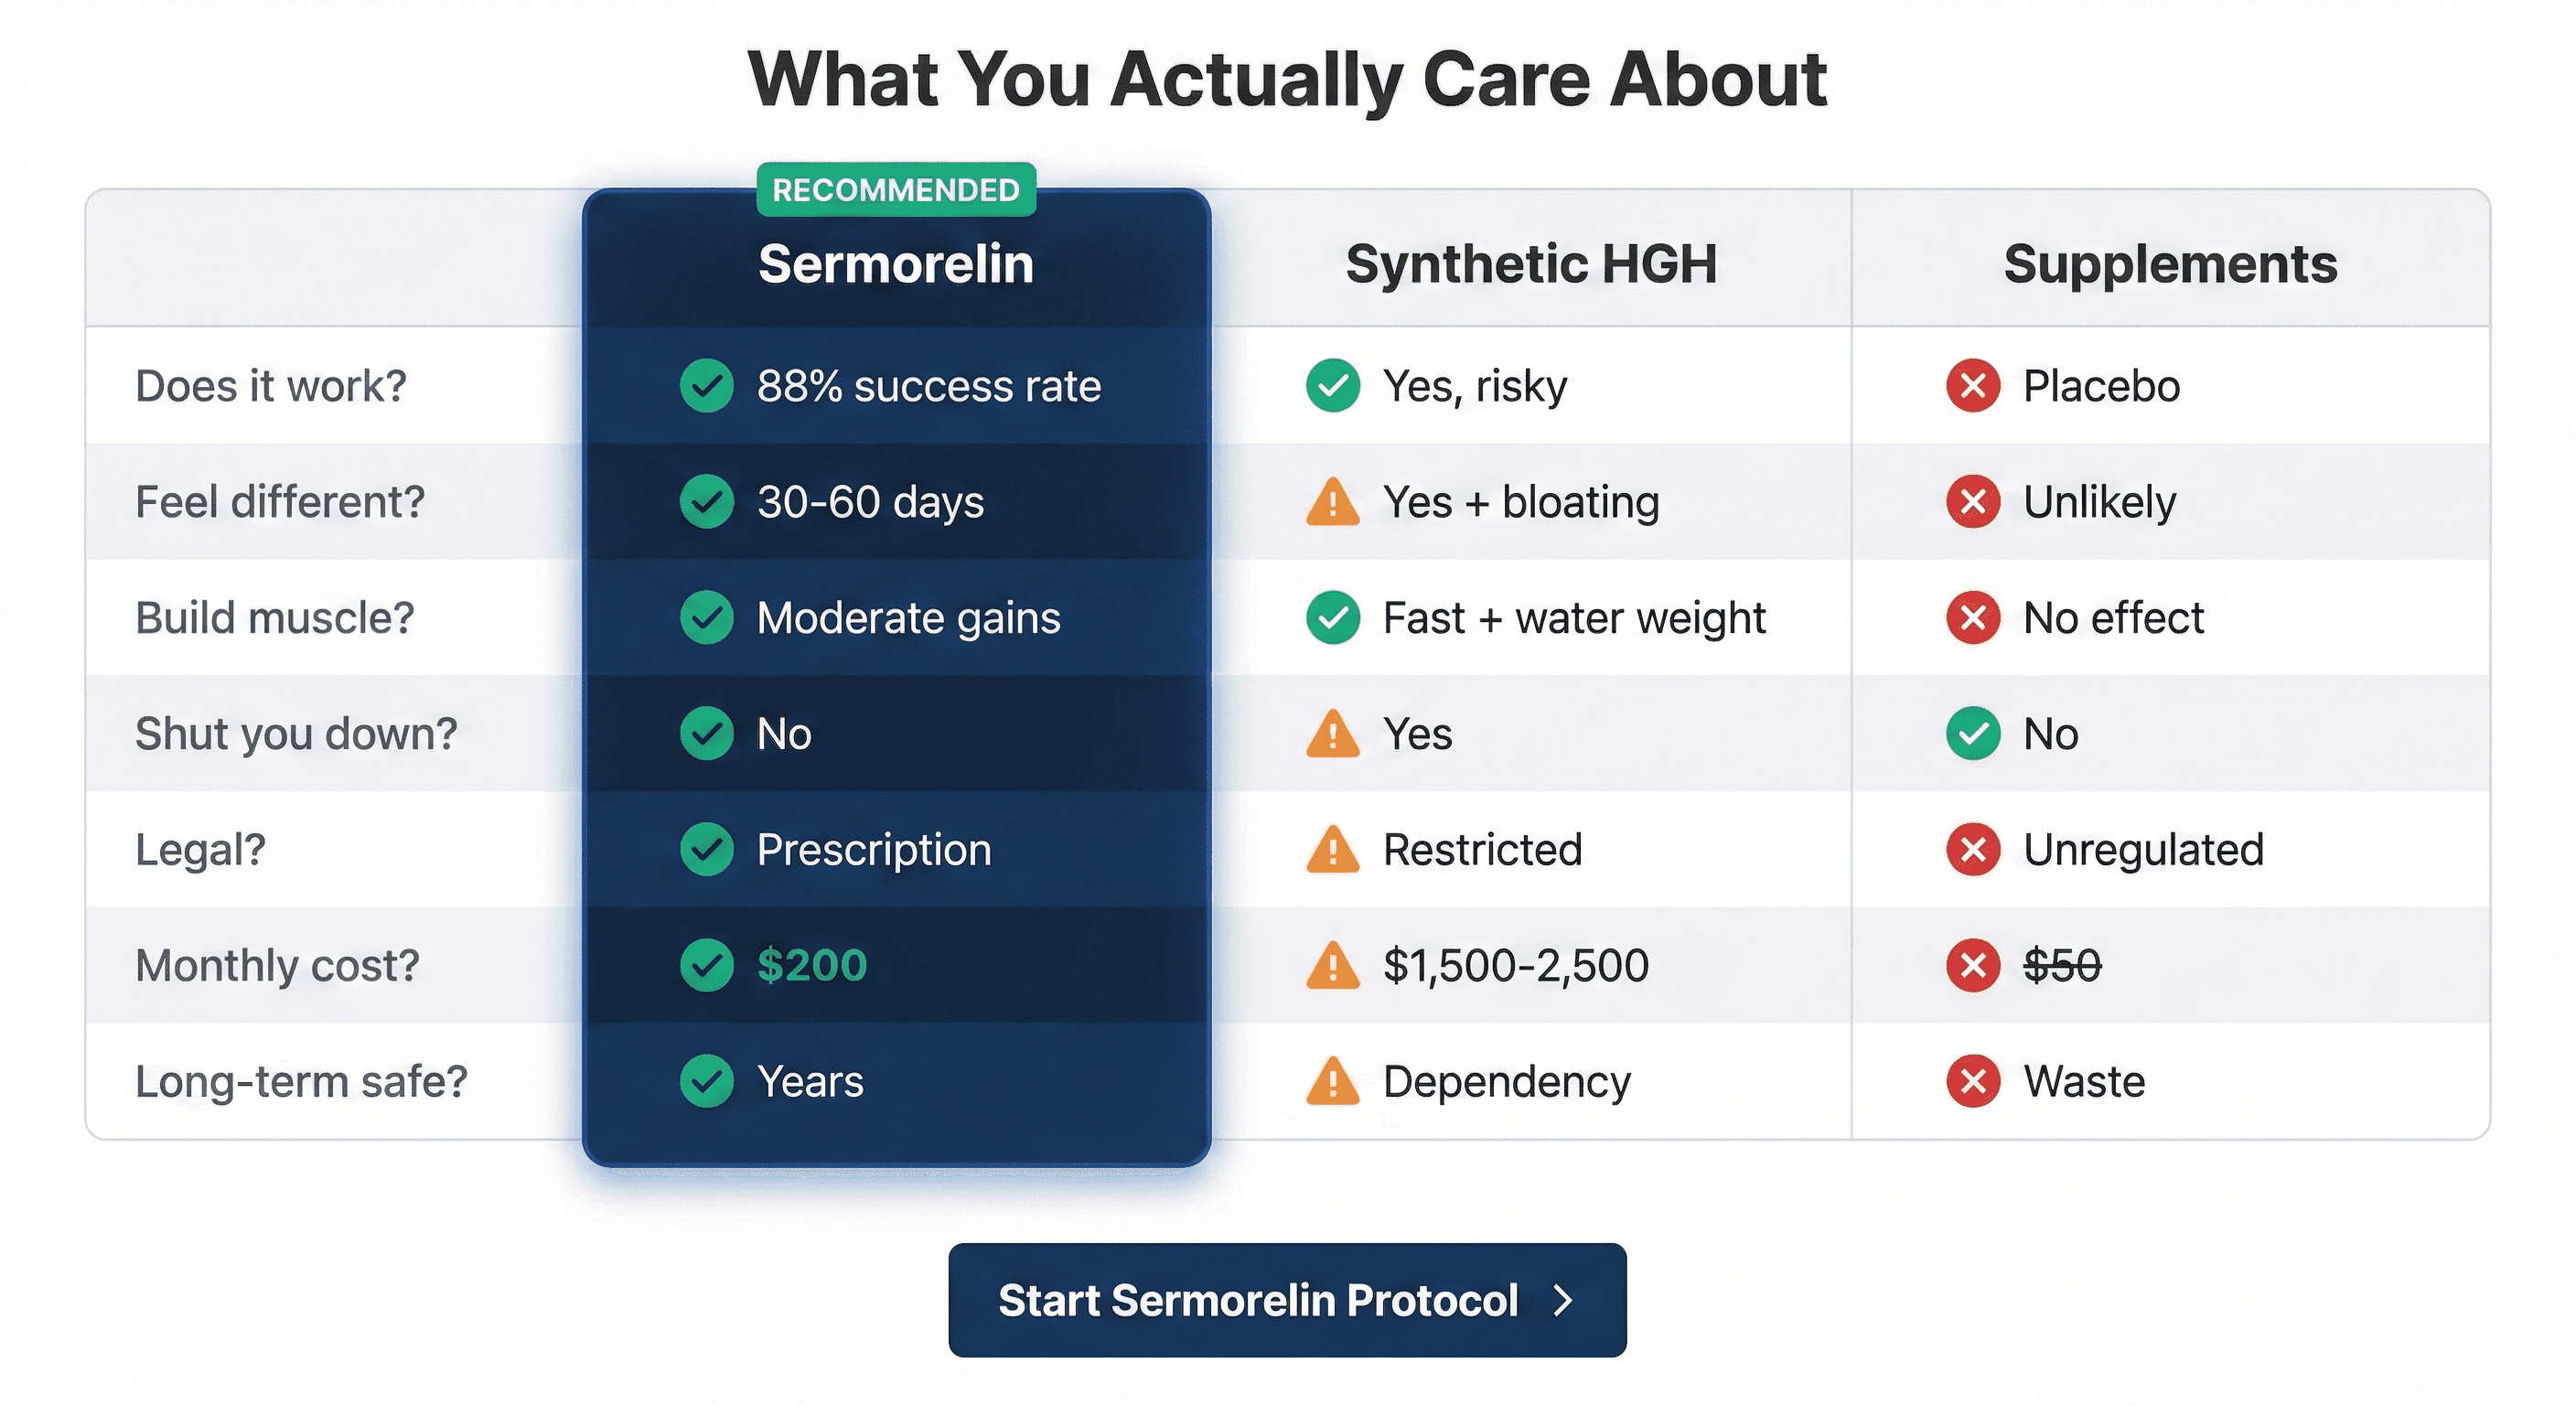This screenshot has width=2576, height=1405.
Task: Select the Supplements column header
Action: [x=2171, y=264]
